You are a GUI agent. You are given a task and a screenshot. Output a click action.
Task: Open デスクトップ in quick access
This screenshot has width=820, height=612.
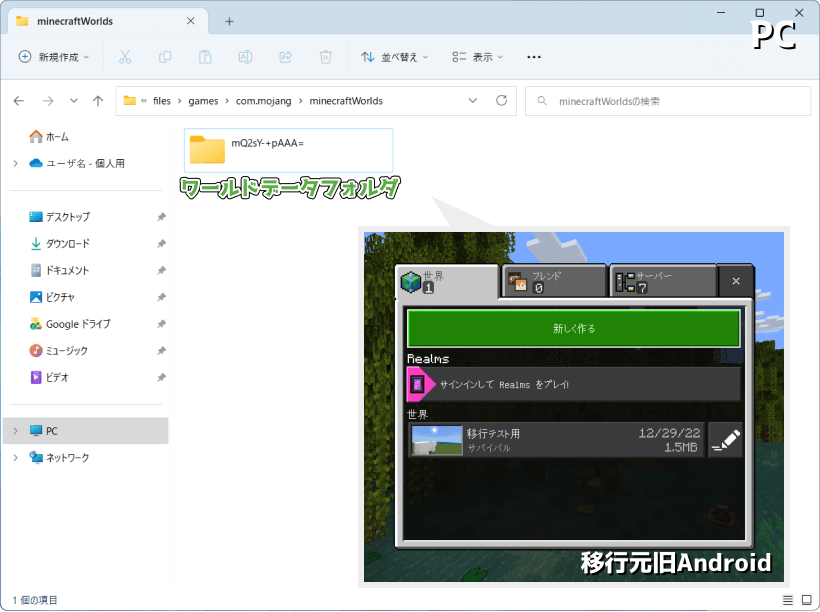[60, 217]
